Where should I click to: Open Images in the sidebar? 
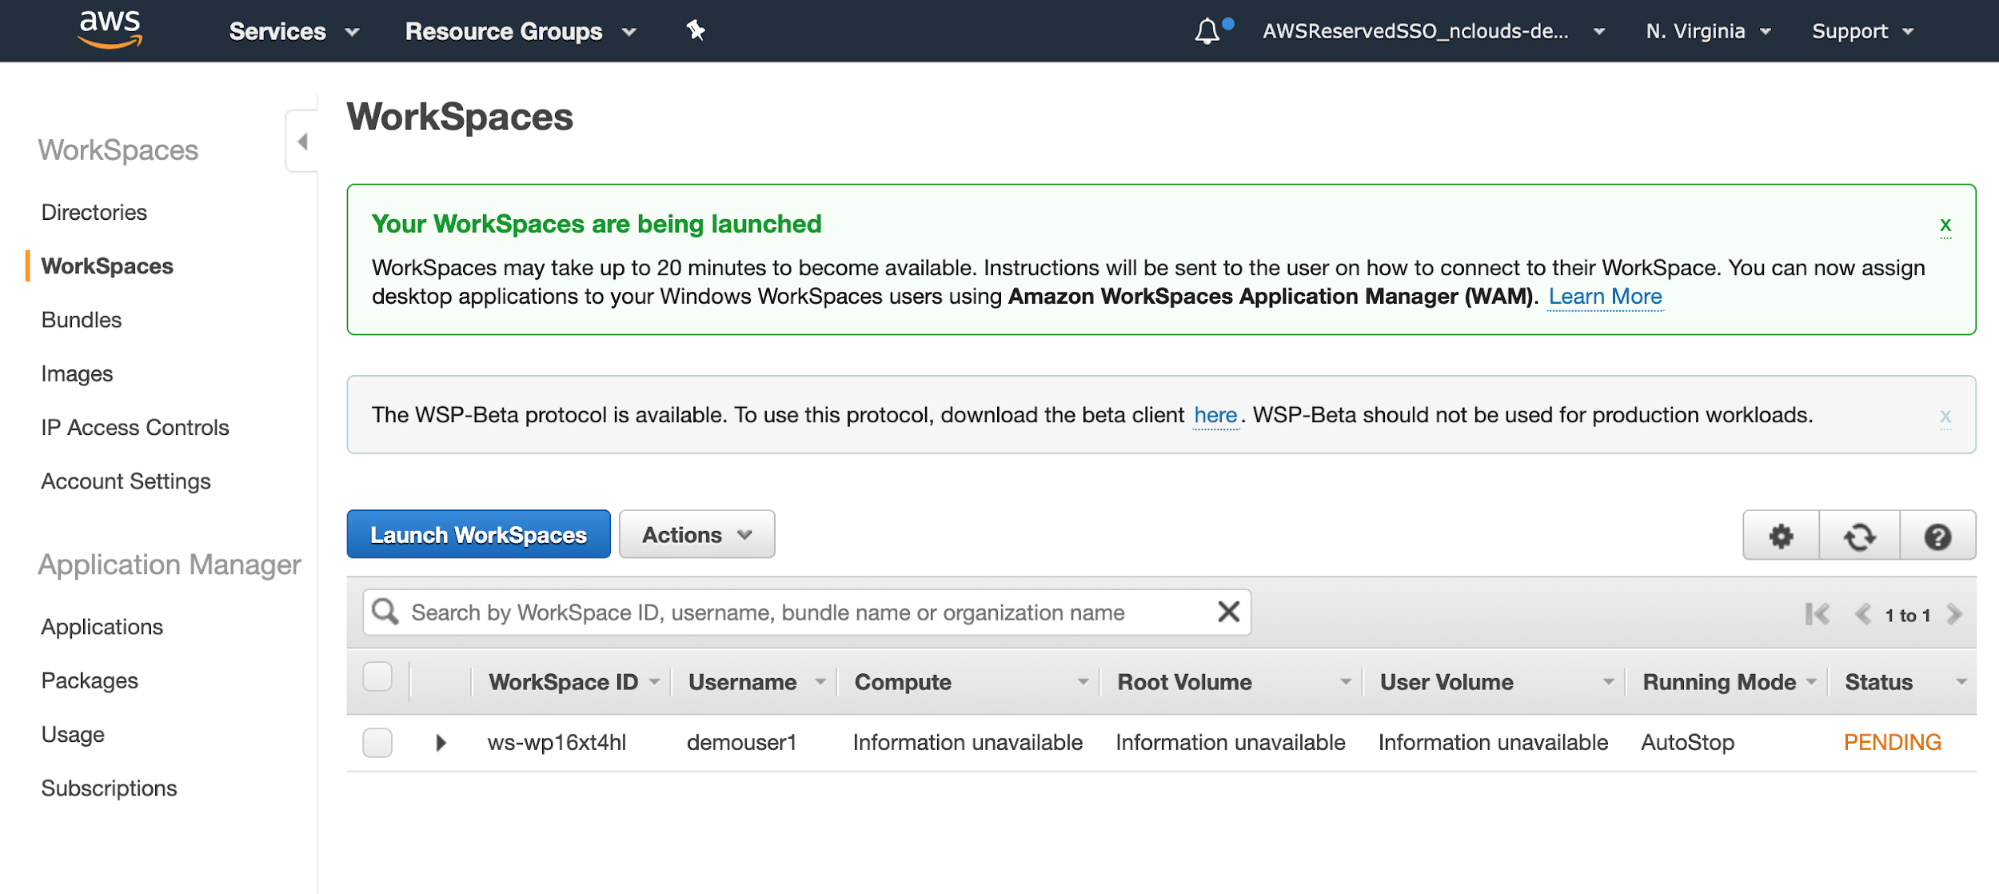77,374
